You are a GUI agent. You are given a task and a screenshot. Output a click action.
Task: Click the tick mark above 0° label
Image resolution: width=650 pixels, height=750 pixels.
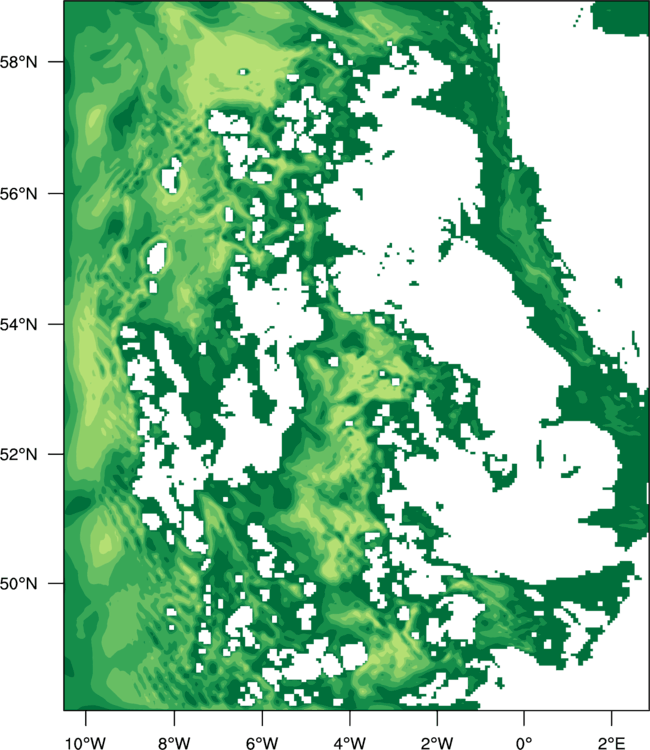tap(524, 718)
